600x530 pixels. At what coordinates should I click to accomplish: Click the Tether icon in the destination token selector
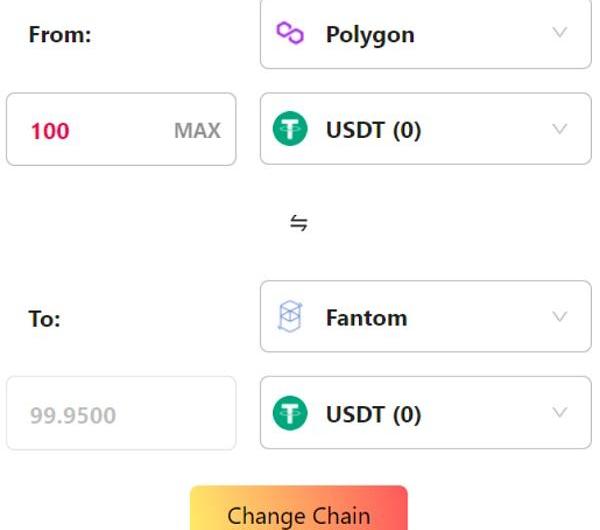[x=291, y=414]
